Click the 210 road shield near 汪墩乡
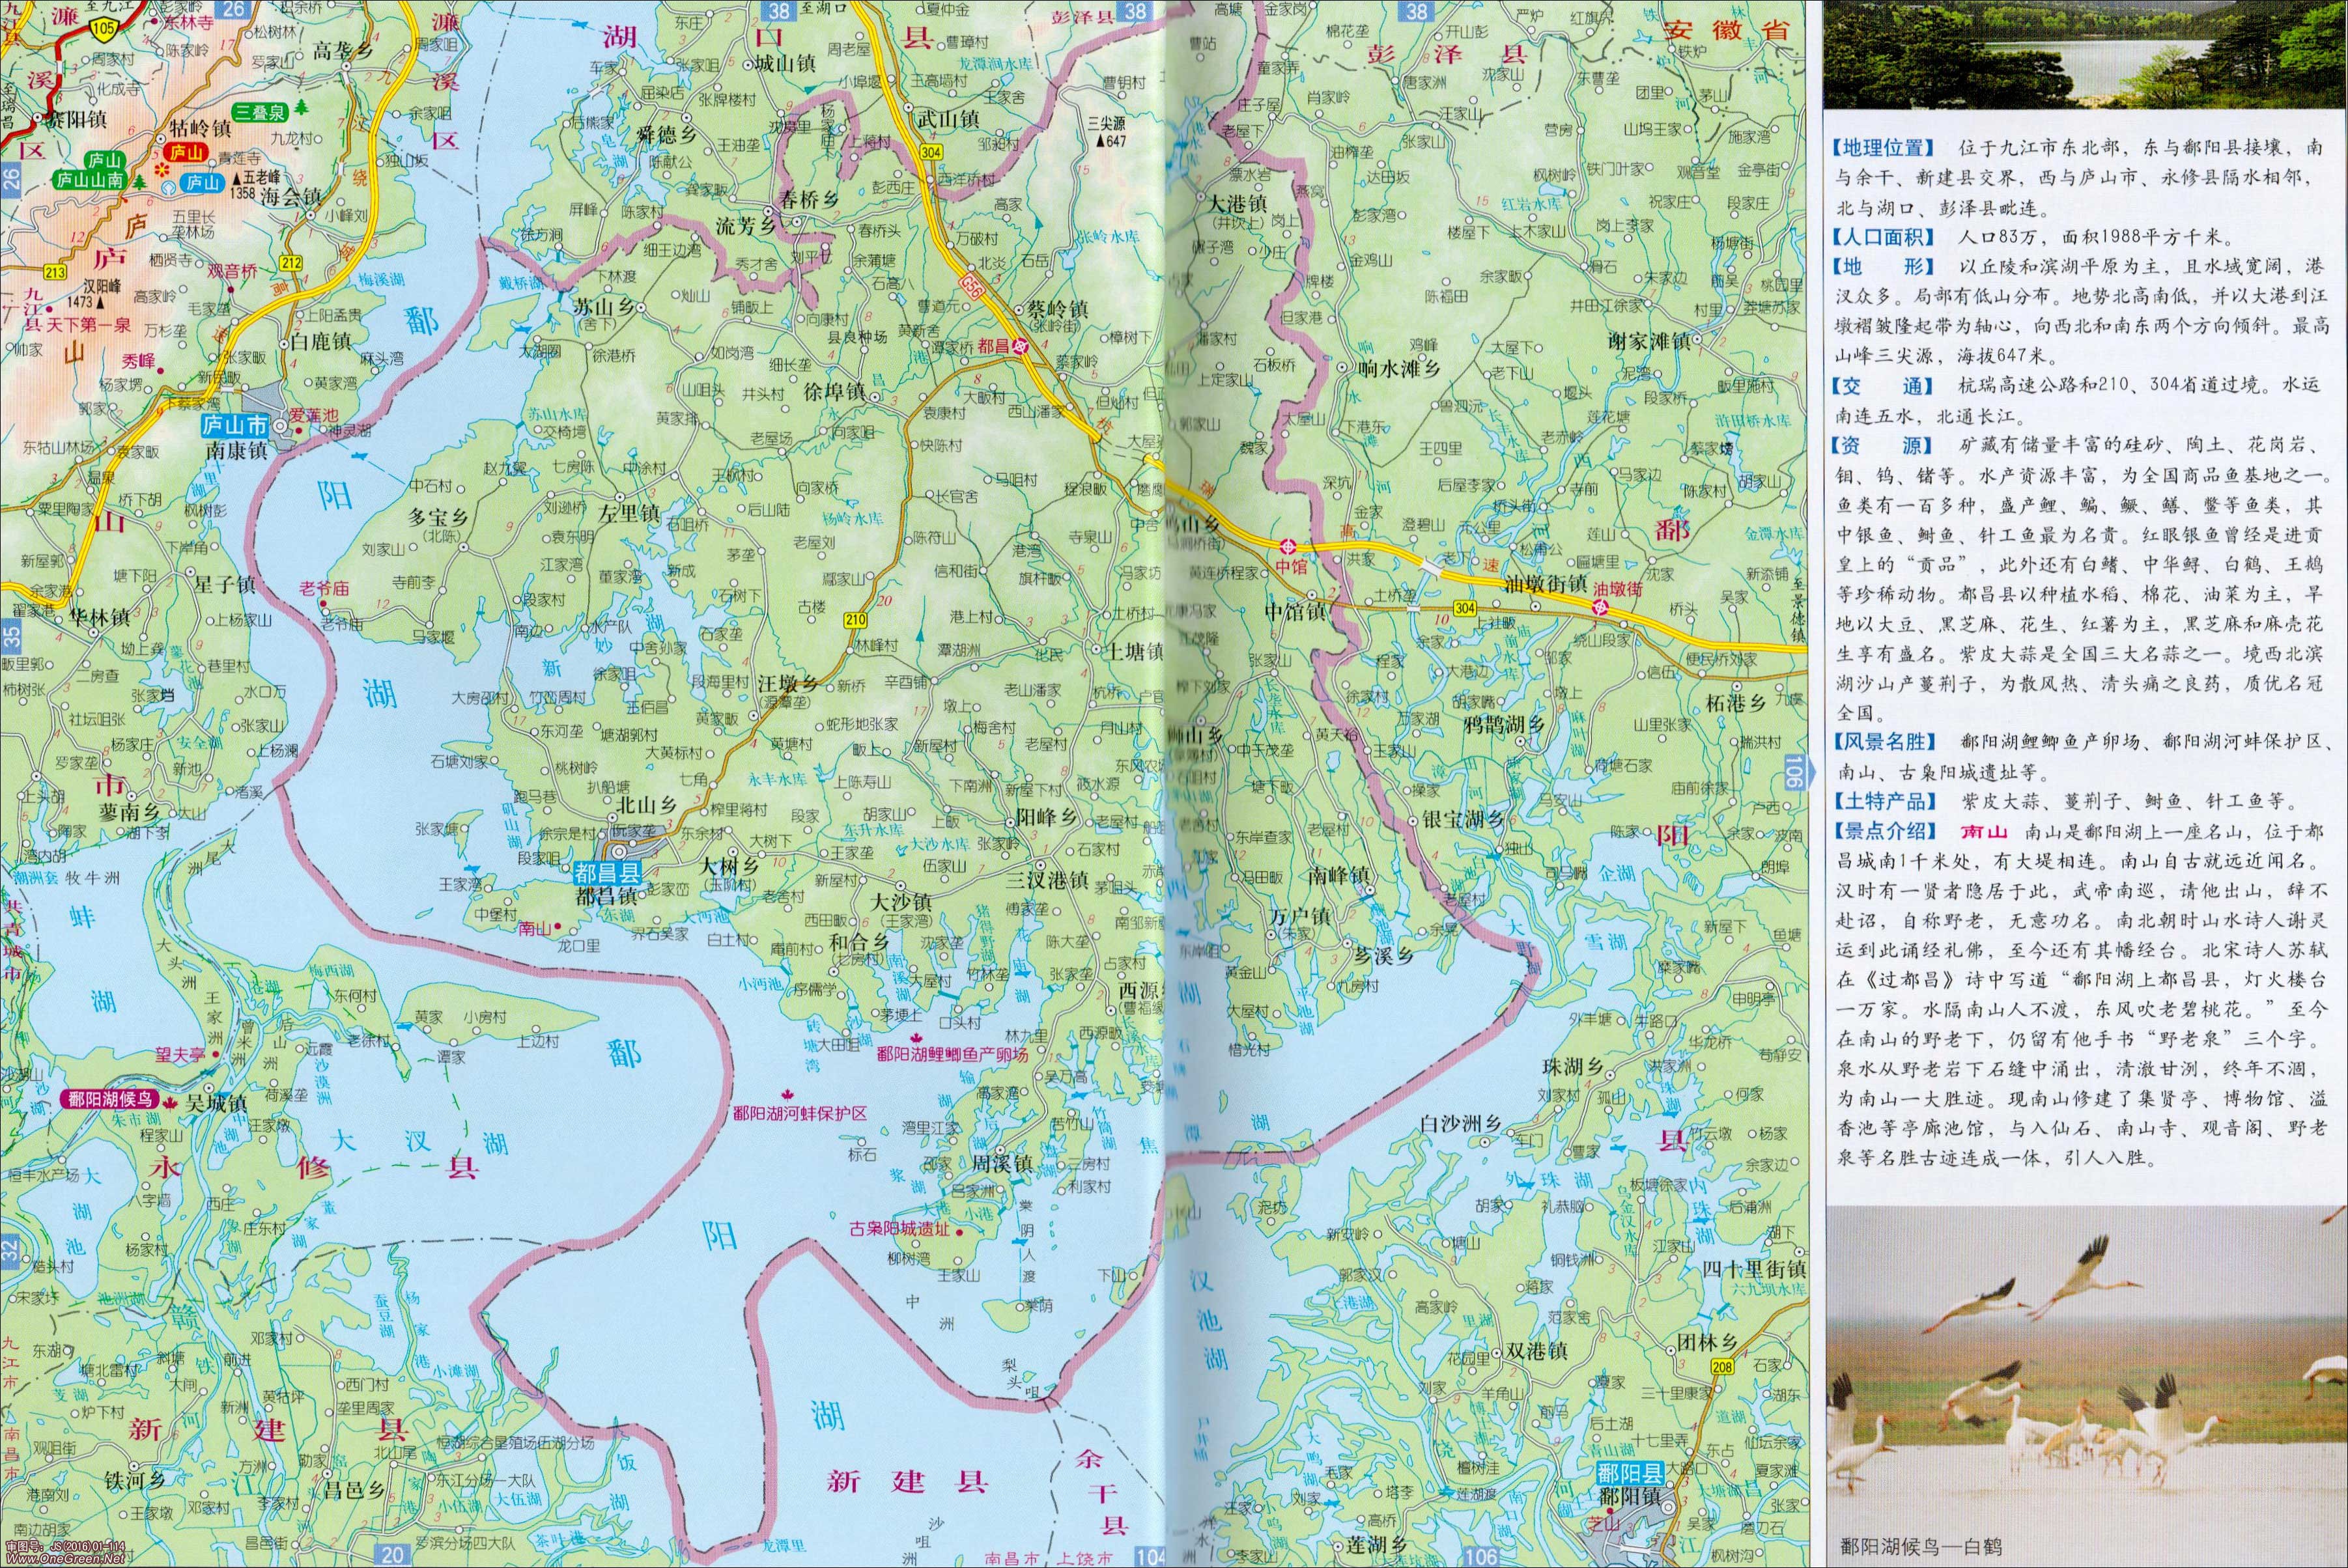This screenshot has height=1568, width=2348. pyautogui.click(x=855, y=620)
